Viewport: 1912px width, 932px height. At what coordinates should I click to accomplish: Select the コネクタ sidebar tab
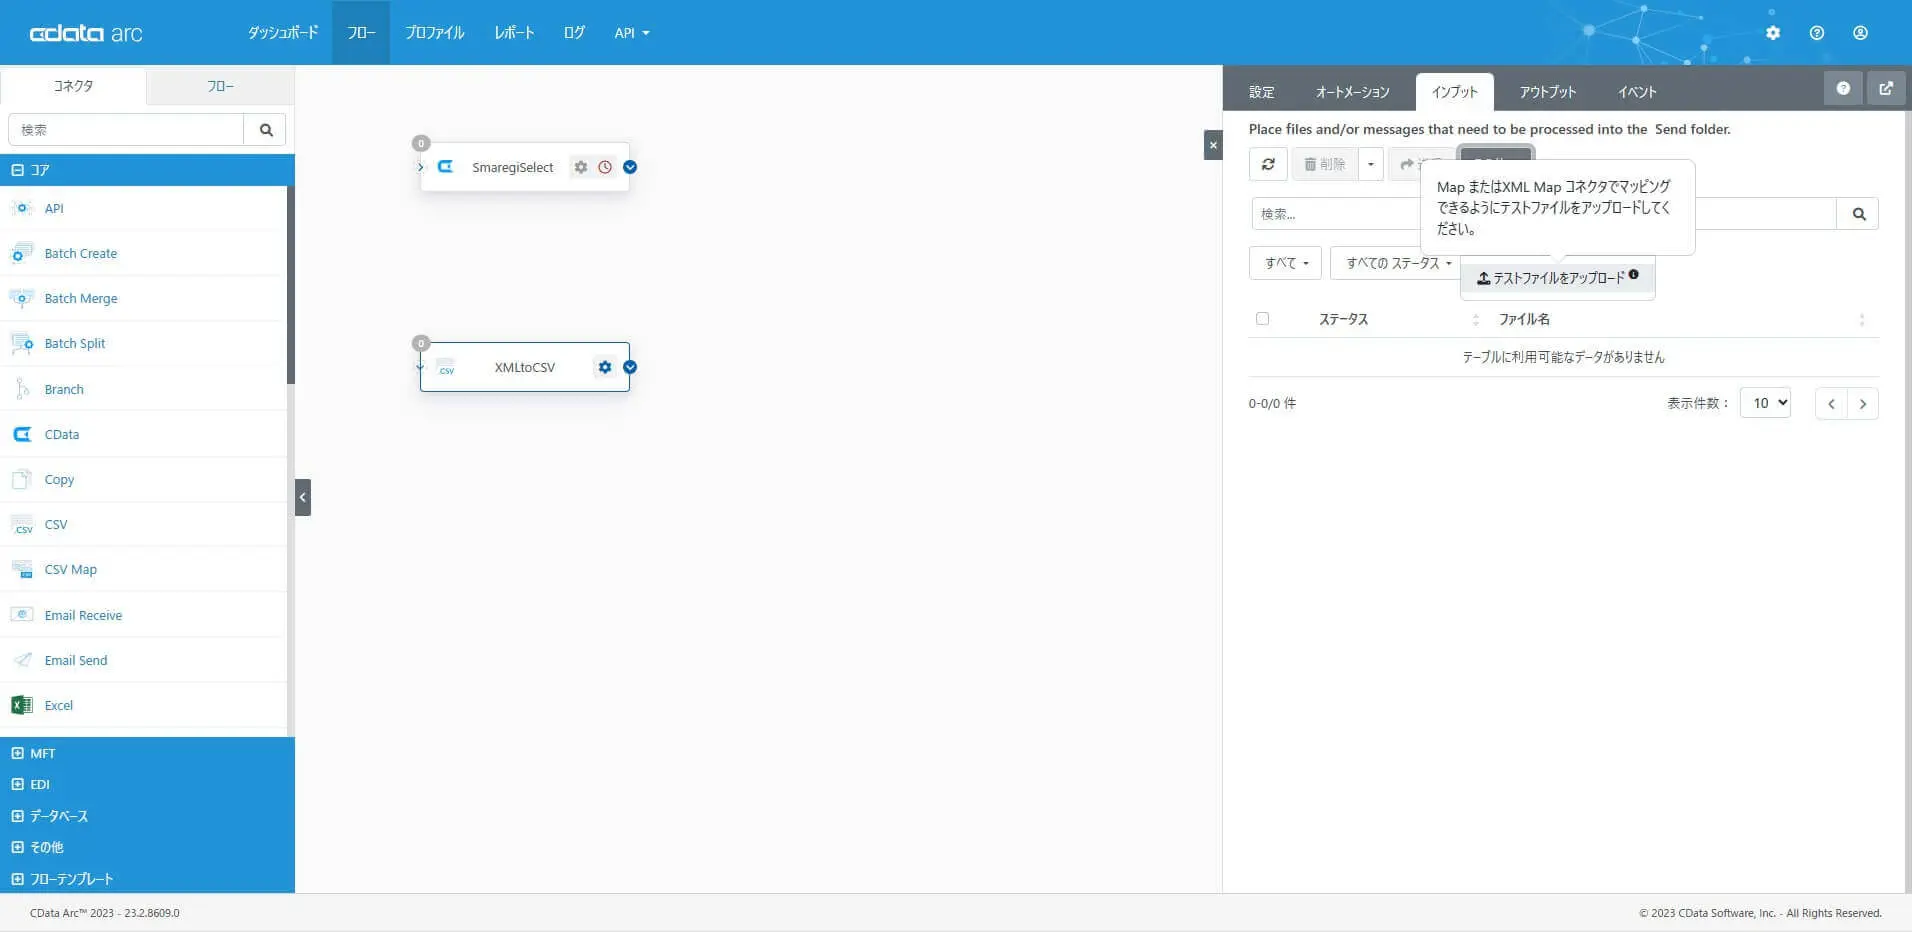coord(73,86)
